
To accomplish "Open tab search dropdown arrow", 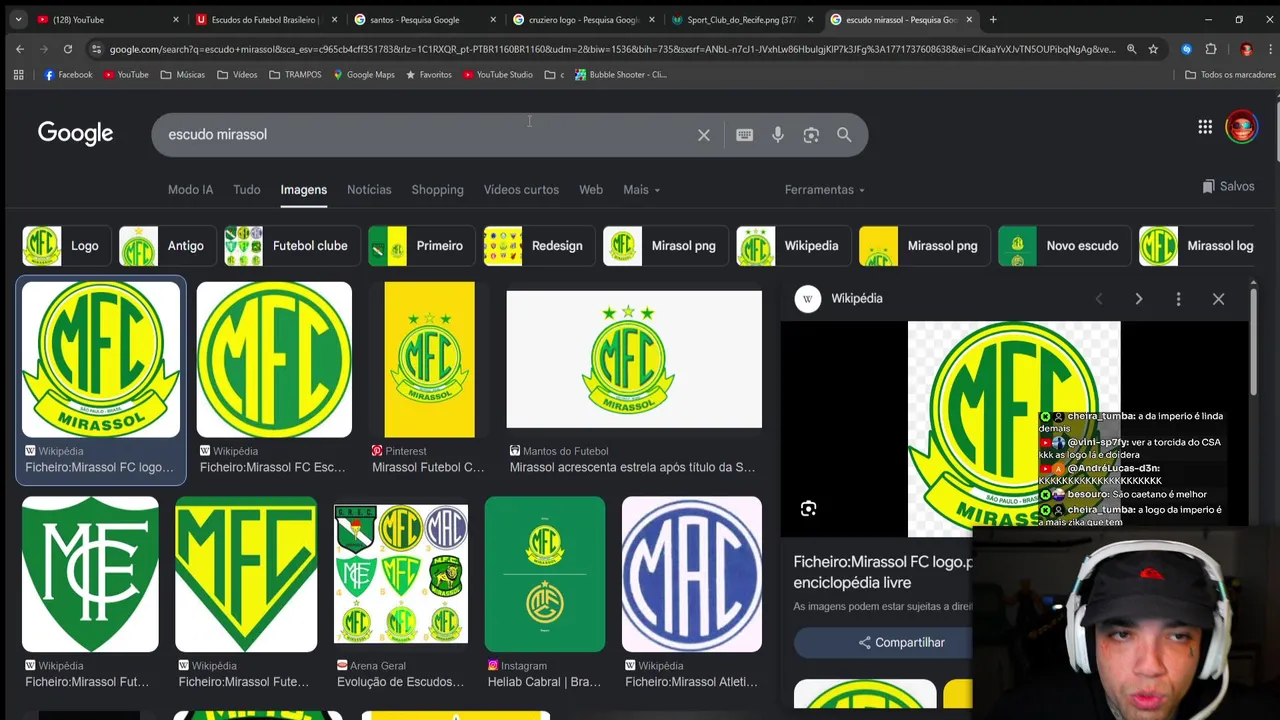I will 18,19.
